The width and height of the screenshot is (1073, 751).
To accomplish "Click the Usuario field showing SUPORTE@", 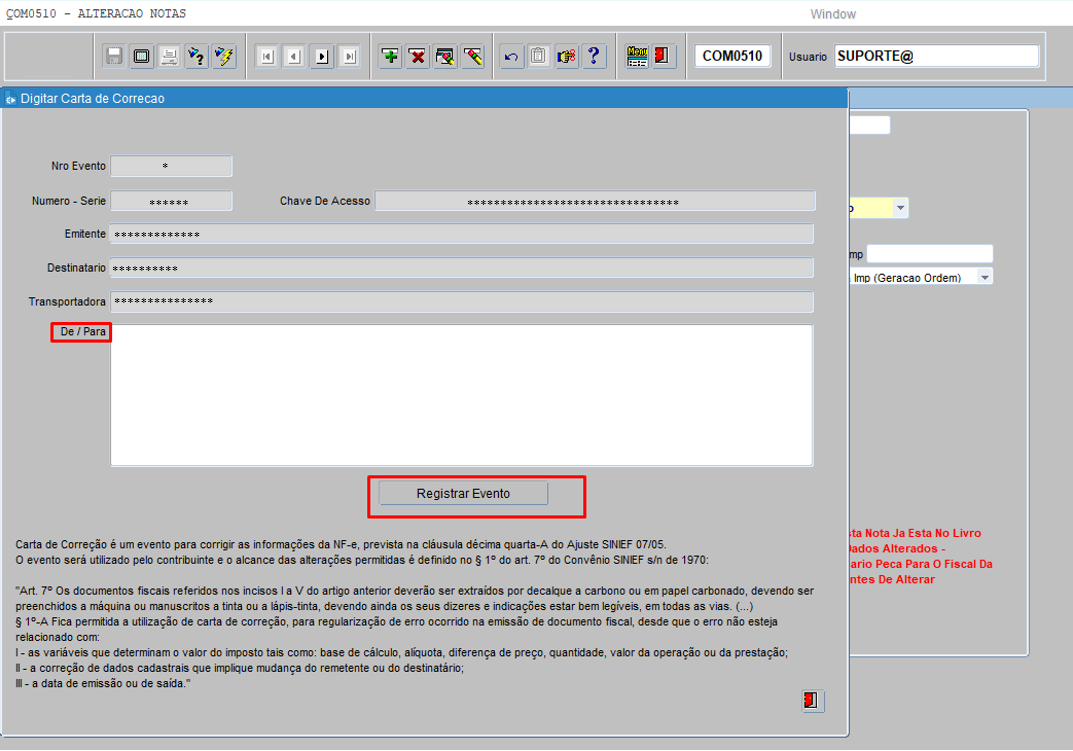I will 936,56.
